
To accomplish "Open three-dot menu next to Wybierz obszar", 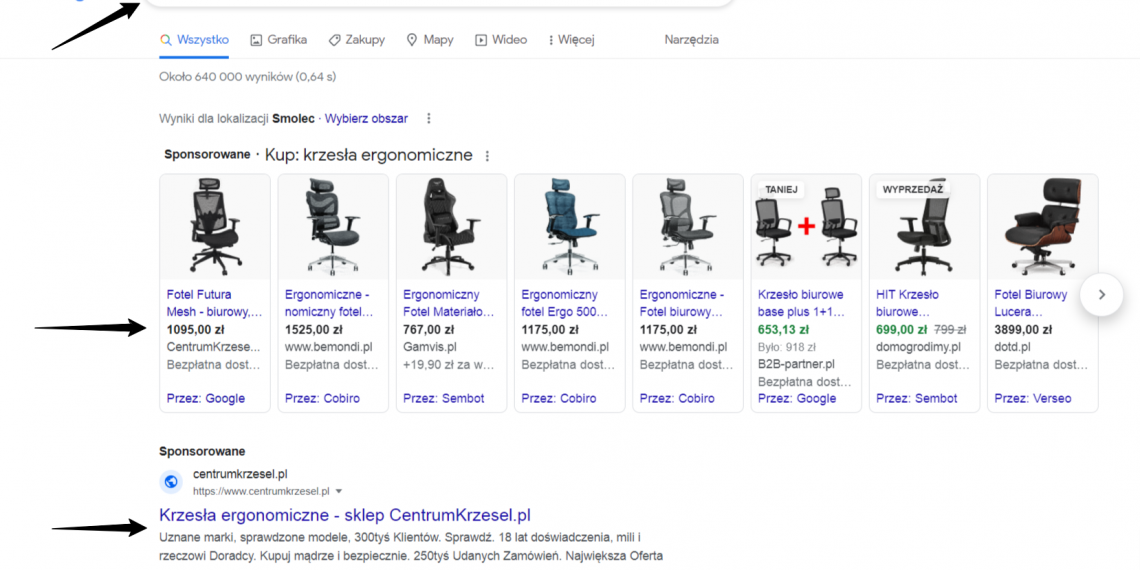I will tap(429, 118).
